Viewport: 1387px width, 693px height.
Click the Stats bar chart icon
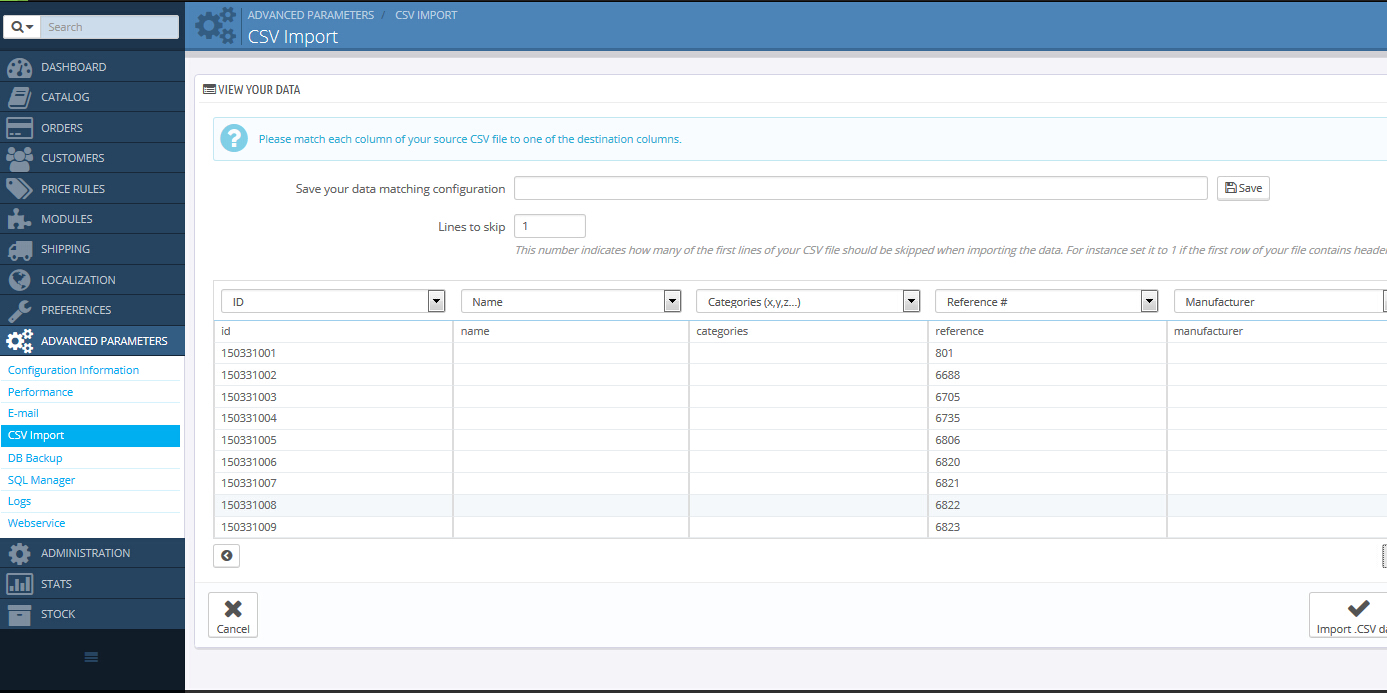pos(19,584)
